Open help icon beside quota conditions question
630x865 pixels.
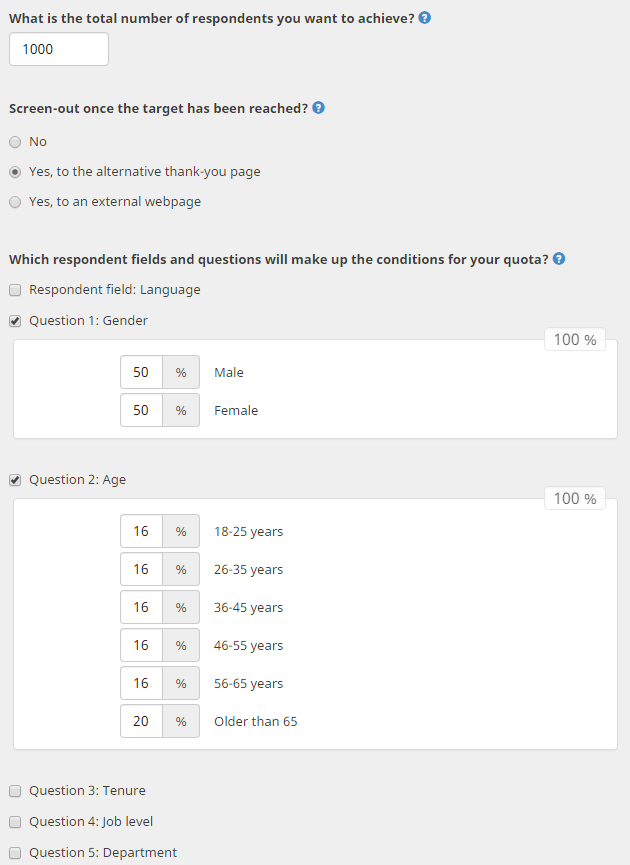point(559,259)
